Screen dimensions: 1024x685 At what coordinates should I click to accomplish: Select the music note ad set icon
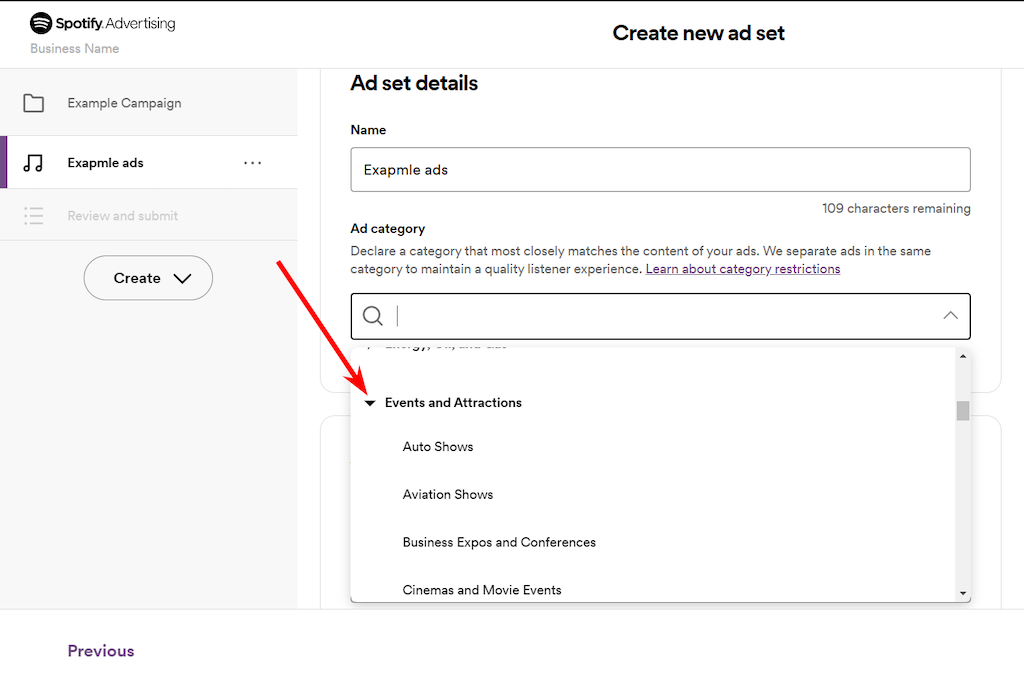[x=33, y=163]
